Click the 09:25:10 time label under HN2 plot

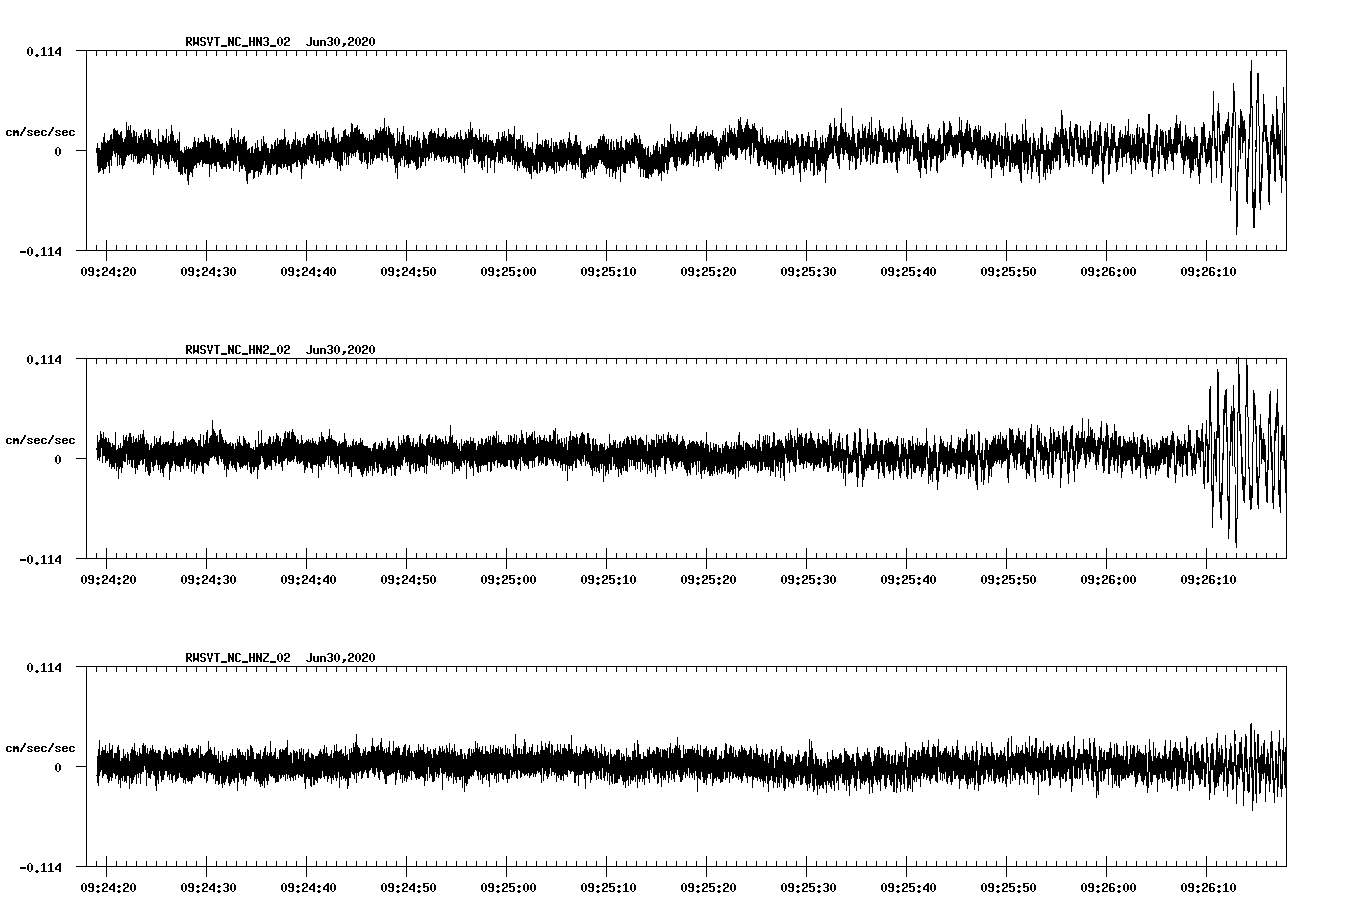(608, 579)
